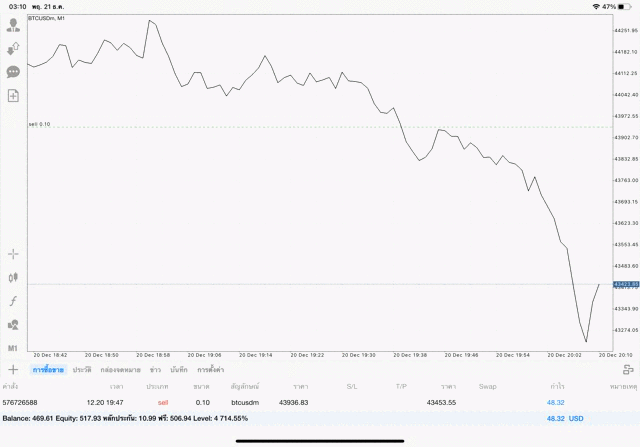Sort positions by กำไร (Profit) column
640x447 pixels.
point(555,386)
